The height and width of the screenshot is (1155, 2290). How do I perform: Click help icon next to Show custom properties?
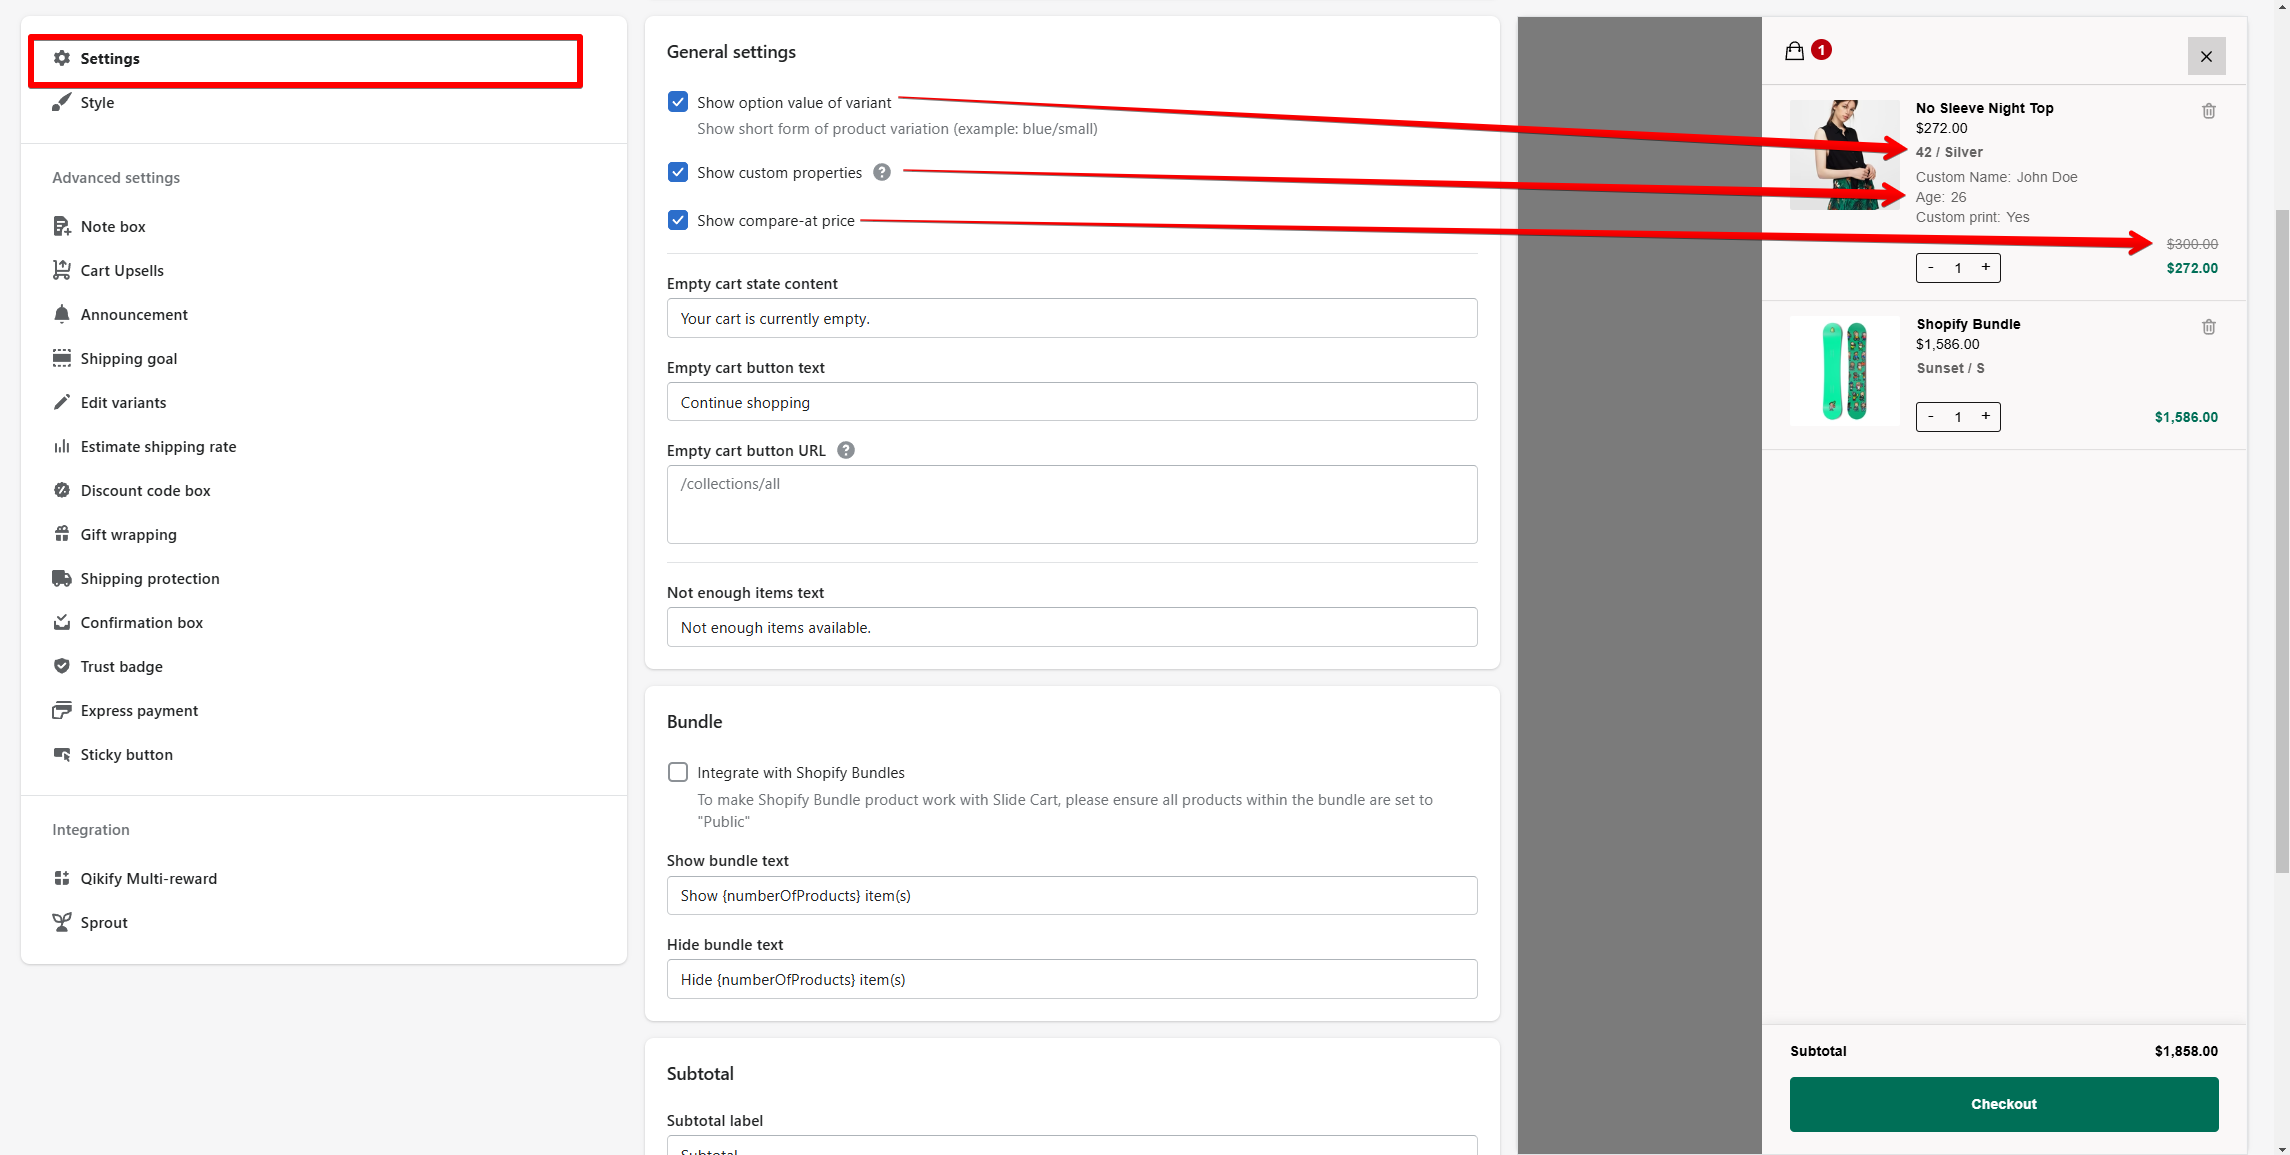(881, 172)
